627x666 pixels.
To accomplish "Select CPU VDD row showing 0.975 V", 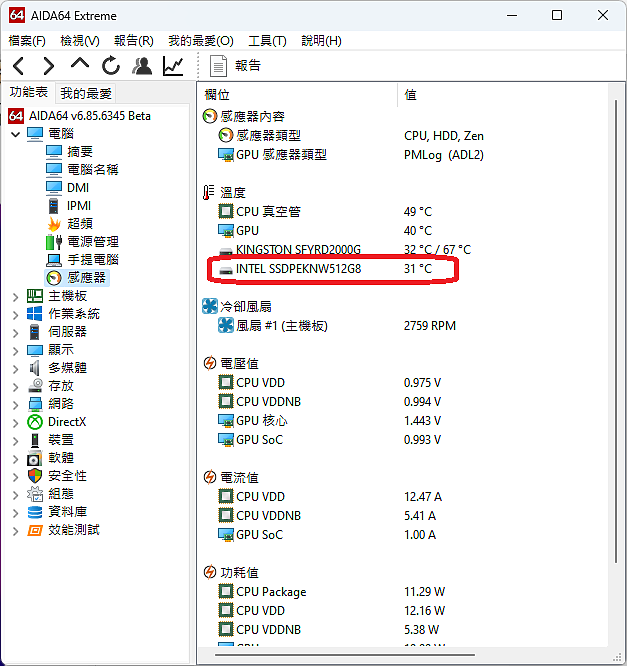I will click(329, 383).
